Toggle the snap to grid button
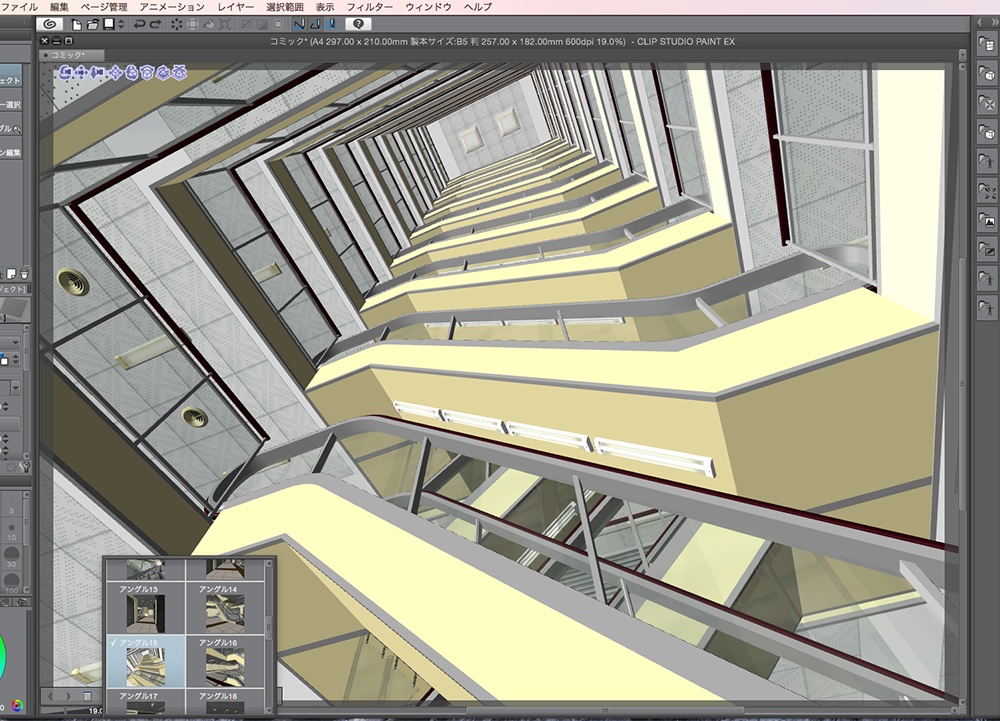The image size is (1000, 721). click(330, 23)
